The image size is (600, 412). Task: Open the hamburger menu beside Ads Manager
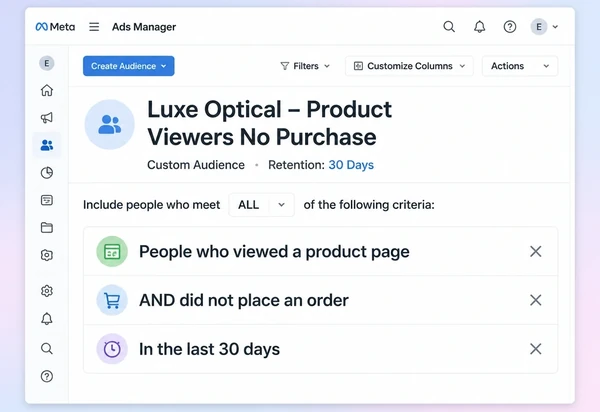coord(94,27)
